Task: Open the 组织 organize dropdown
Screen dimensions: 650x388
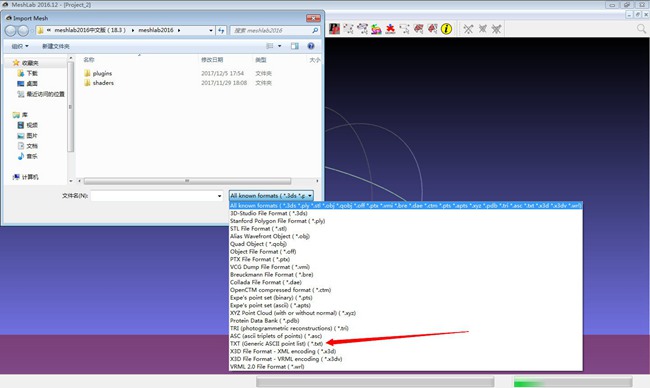Action: pyautogui.click(x=20, y=46)
